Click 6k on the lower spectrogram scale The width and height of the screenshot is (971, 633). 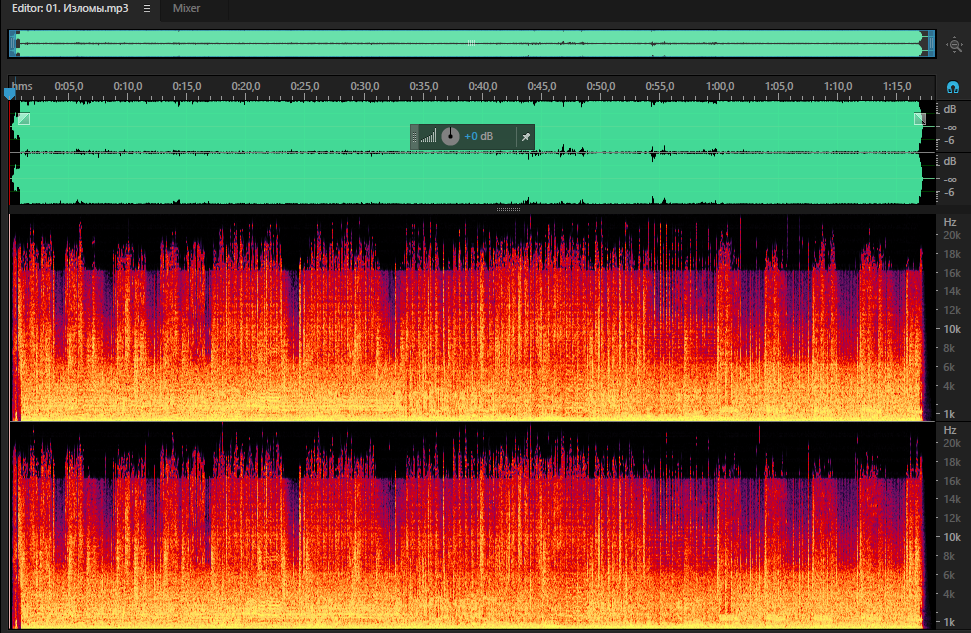pos(949,575)
